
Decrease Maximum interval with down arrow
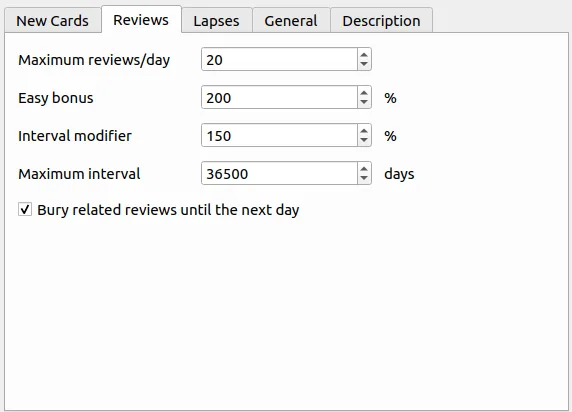364,178
